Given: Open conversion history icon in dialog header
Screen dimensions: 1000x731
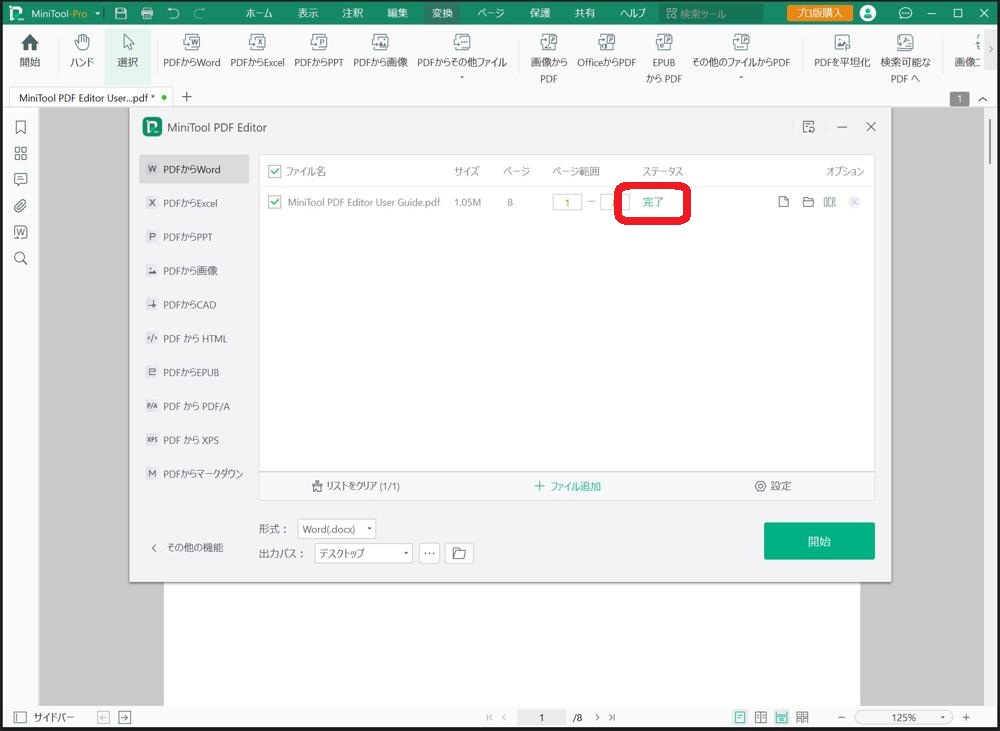Looking at the screenshot, I should point(809,127).
